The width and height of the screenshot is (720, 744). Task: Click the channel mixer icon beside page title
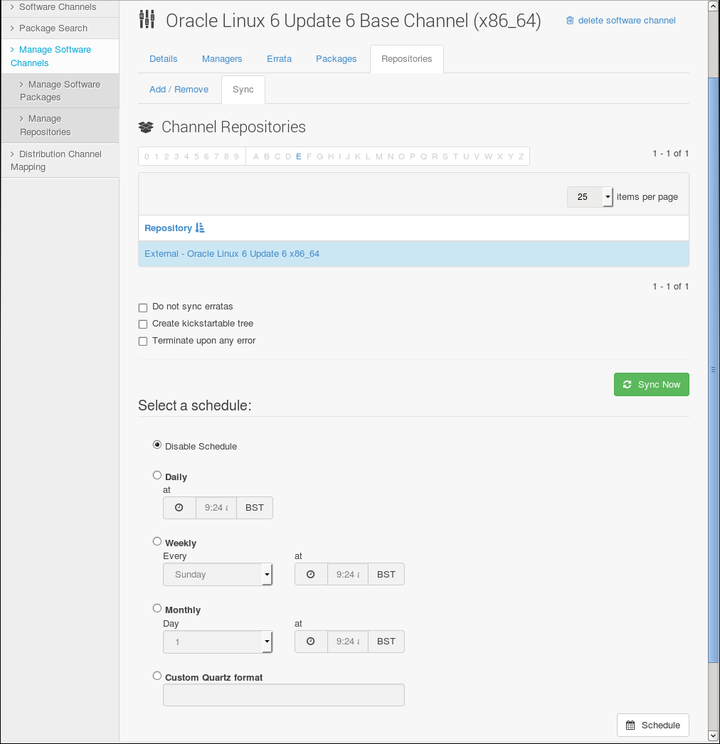pyautogui.click(x=147, y=19)
